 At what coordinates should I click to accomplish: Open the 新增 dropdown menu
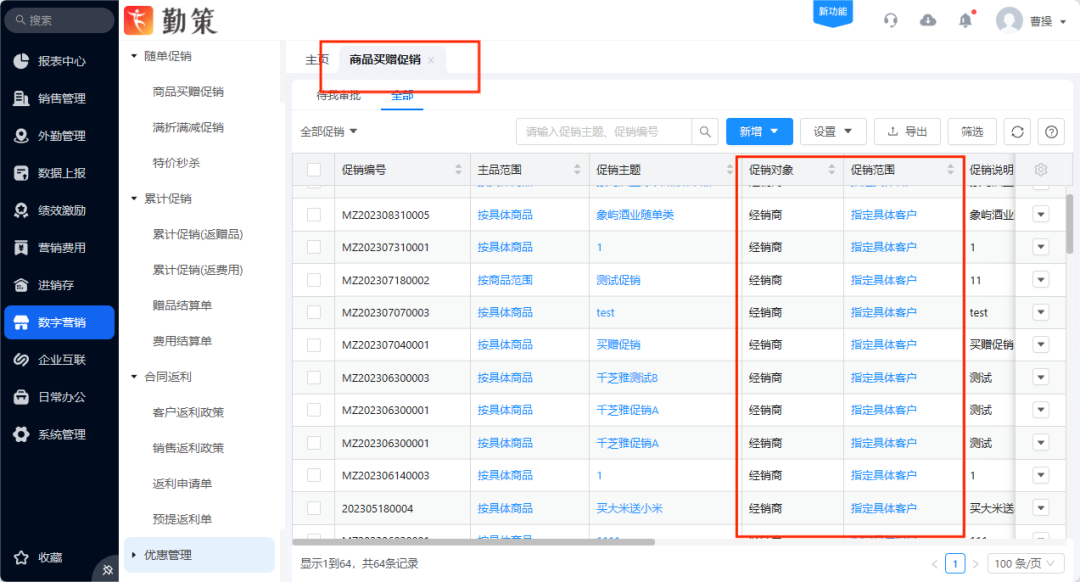(x=759, y=131)
